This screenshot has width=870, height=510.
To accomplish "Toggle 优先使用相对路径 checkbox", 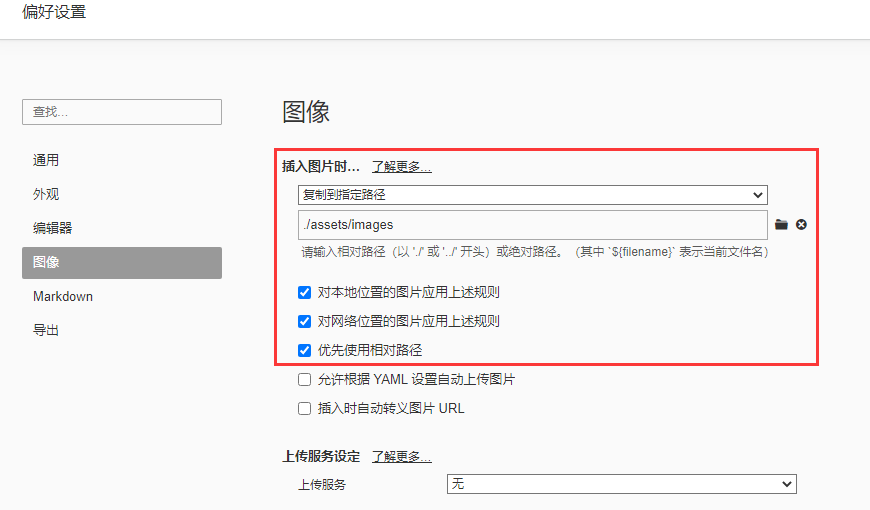I will point(304,350).
